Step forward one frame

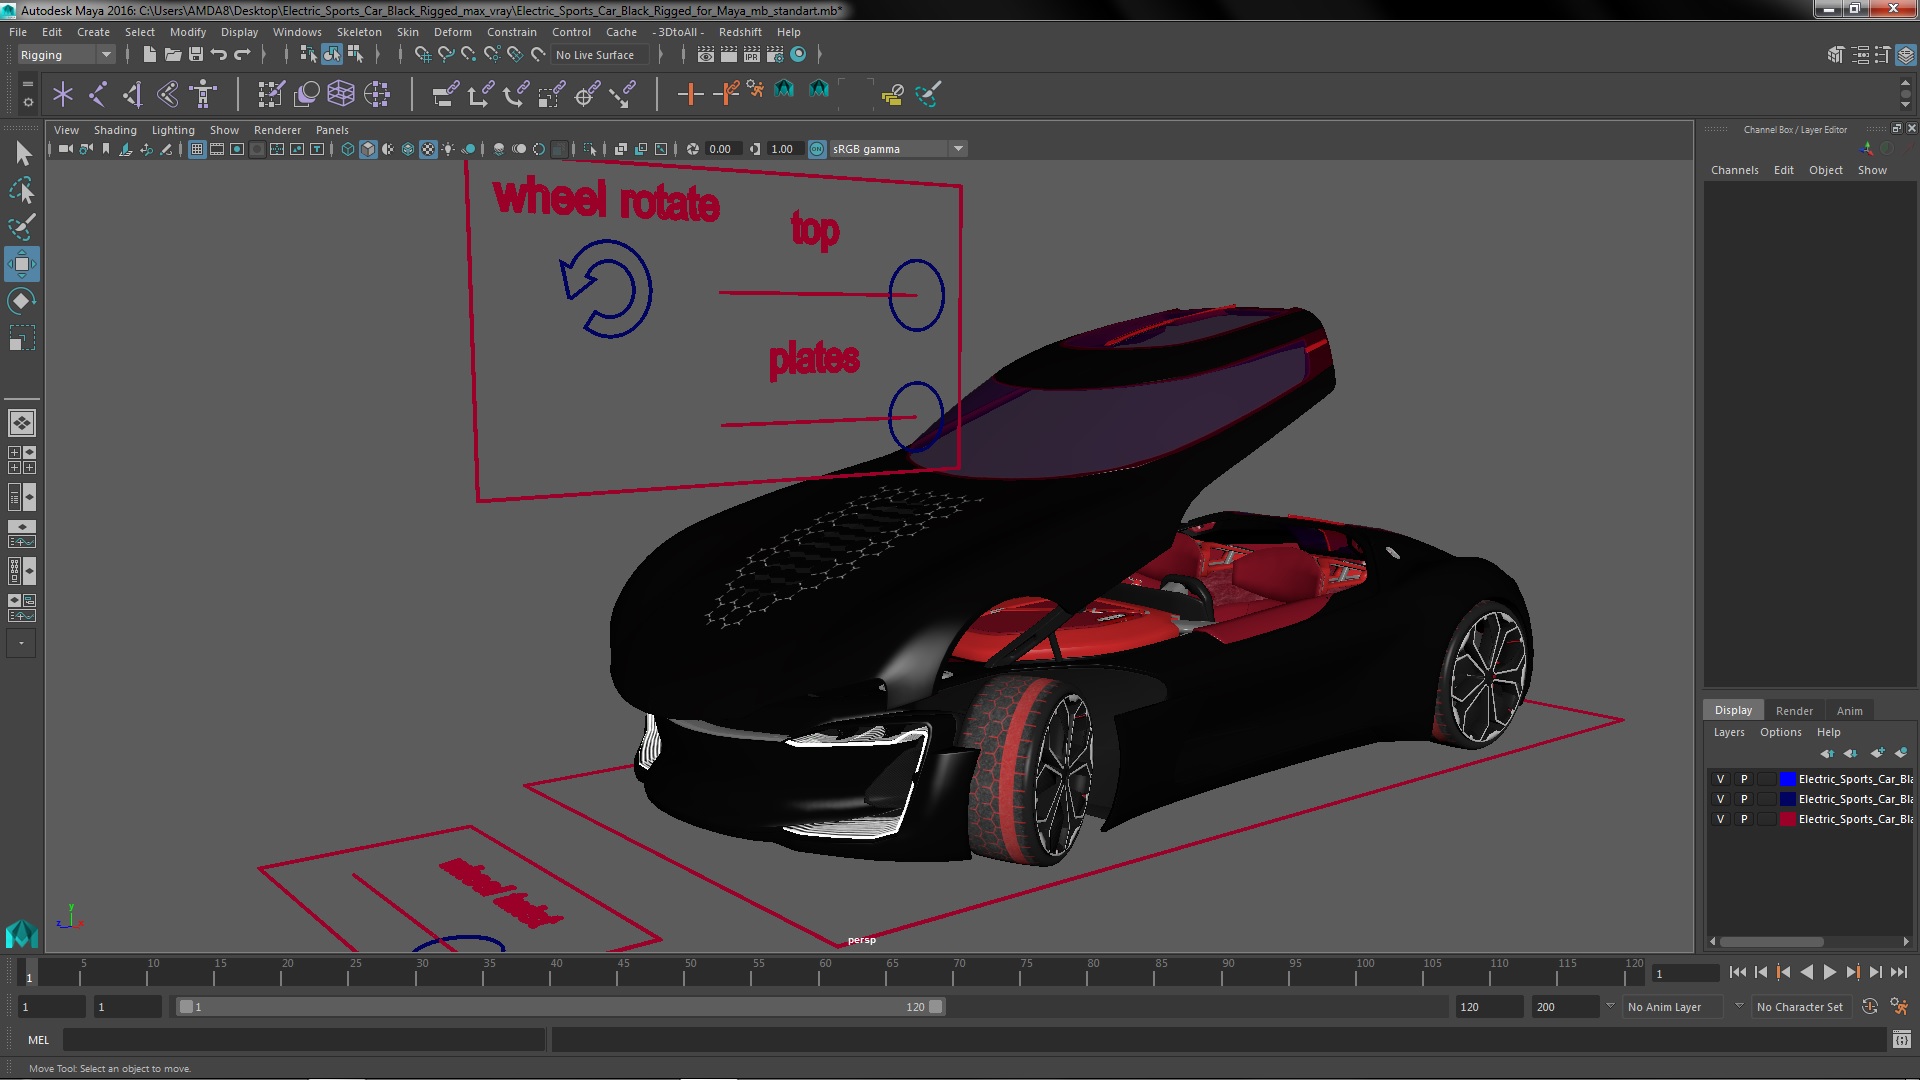pos(1875,972)
